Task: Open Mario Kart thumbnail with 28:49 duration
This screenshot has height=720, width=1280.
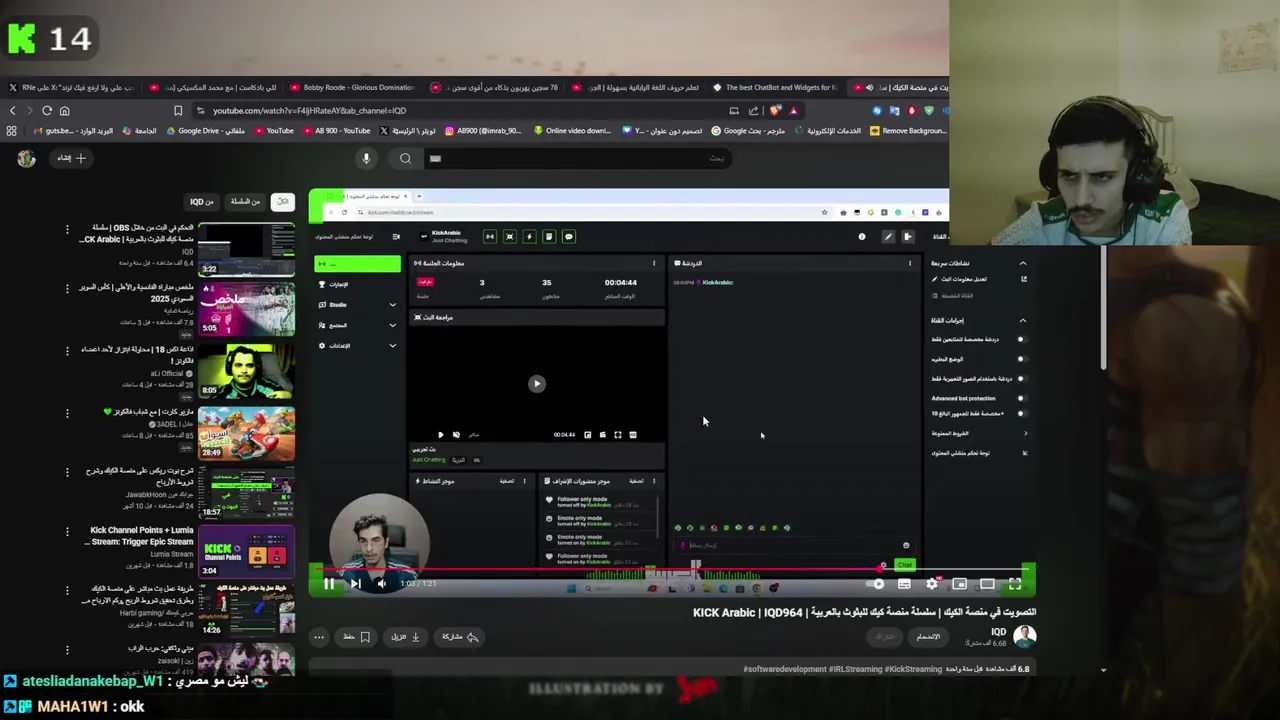Action: point(246,432)
